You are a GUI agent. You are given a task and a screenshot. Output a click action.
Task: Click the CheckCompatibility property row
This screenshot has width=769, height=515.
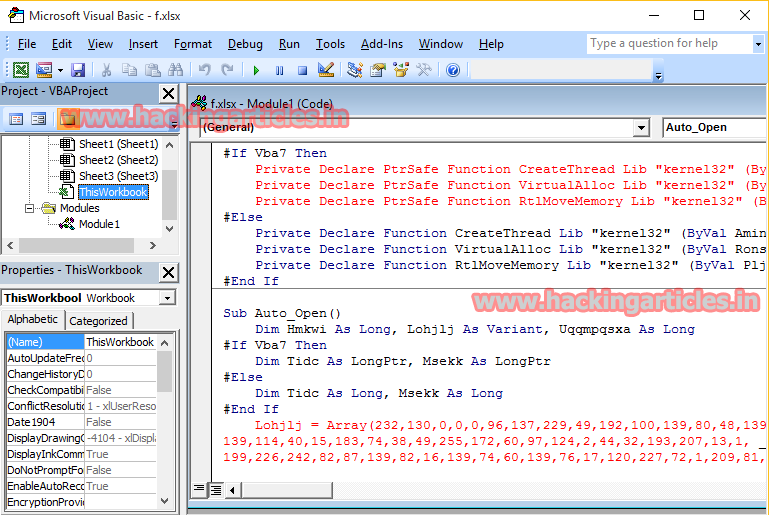pos(81,390)
